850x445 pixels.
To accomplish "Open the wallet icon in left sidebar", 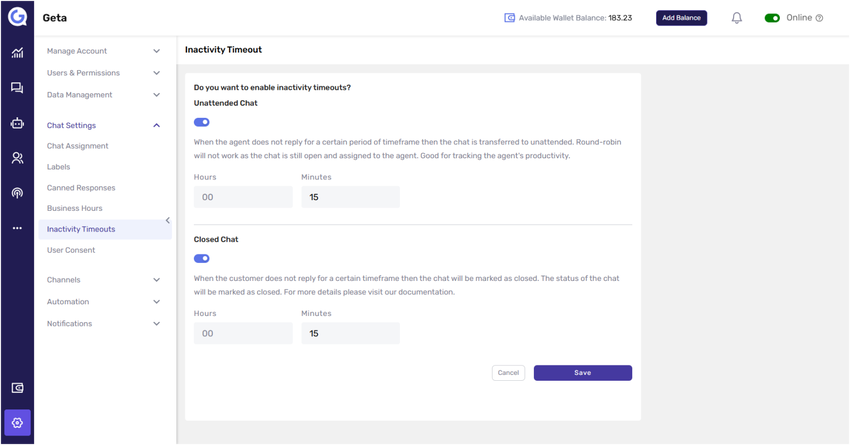I will click(x=17, y=388).
